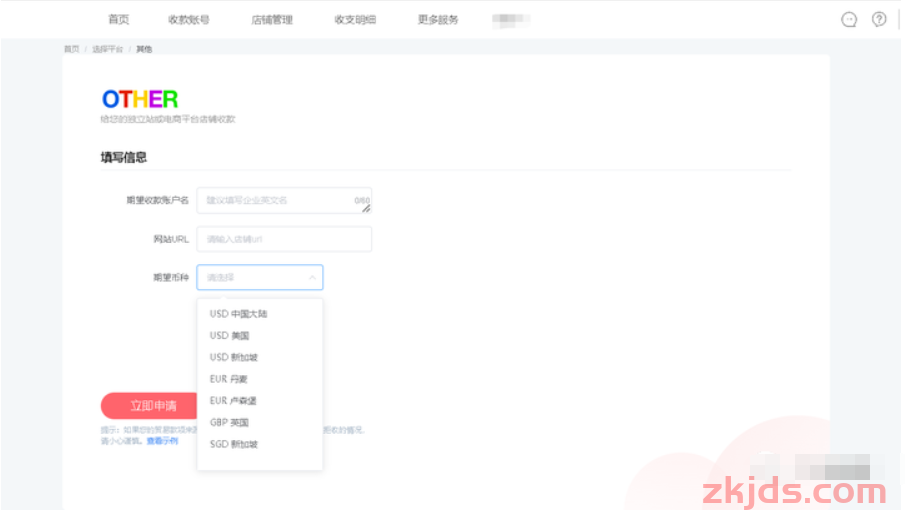
Task: Select EUR 丹麦 option
Action: coord(260,379)
